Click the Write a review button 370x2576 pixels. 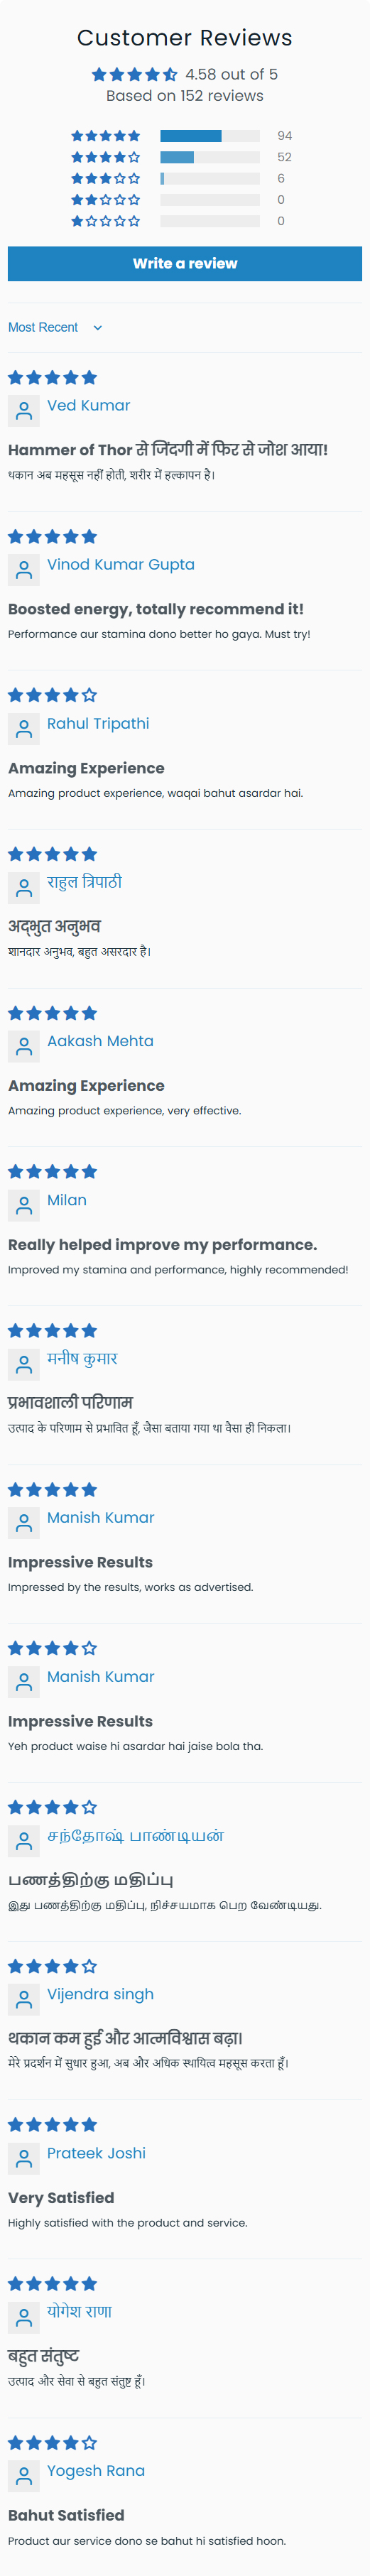coord(185,264)
